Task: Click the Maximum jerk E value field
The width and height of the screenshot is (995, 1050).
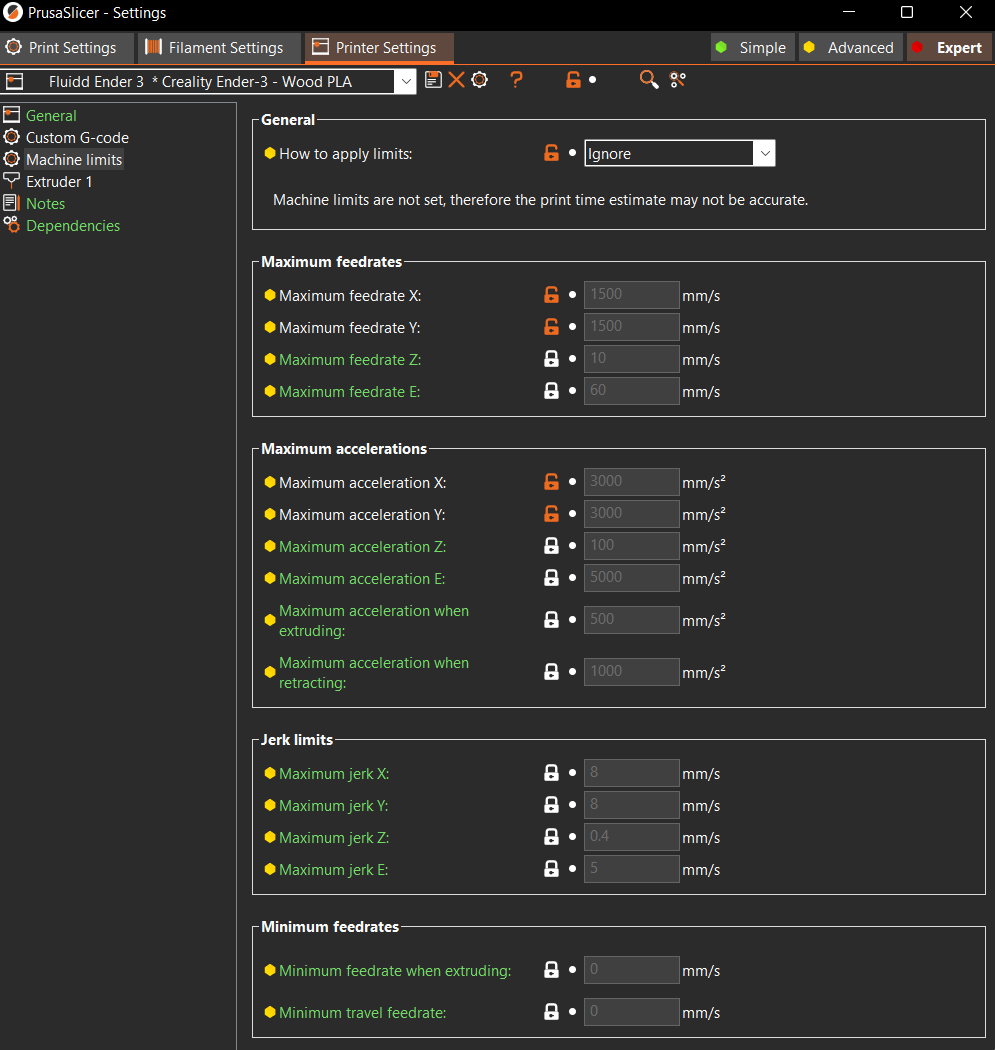Action: (631, 869)
